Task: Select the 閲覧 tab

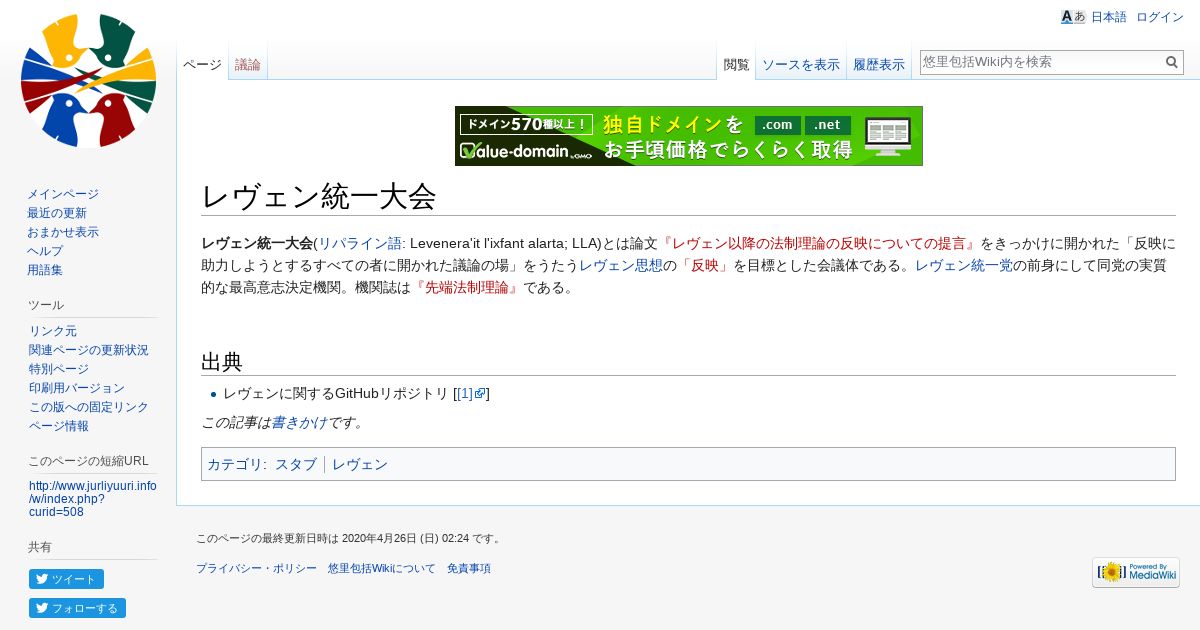Action: (736, 65)
